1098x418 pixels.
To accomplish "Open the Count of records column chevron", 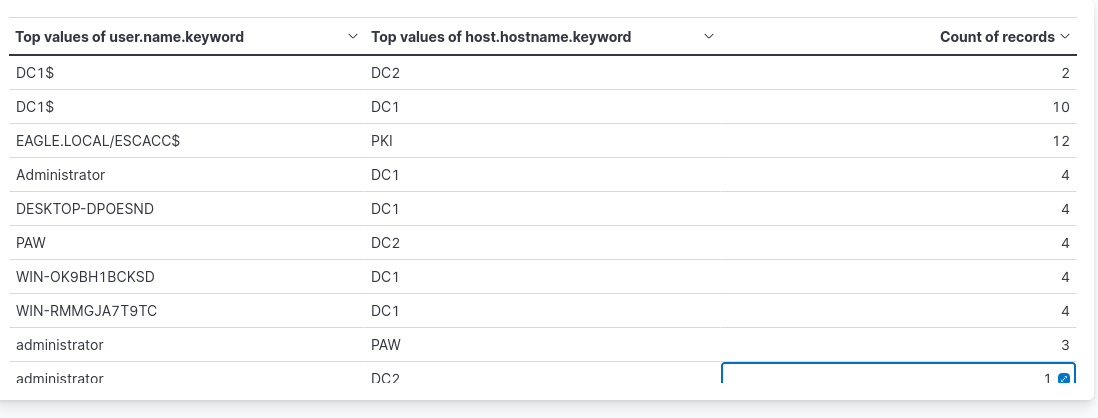I will [1065, 37].
